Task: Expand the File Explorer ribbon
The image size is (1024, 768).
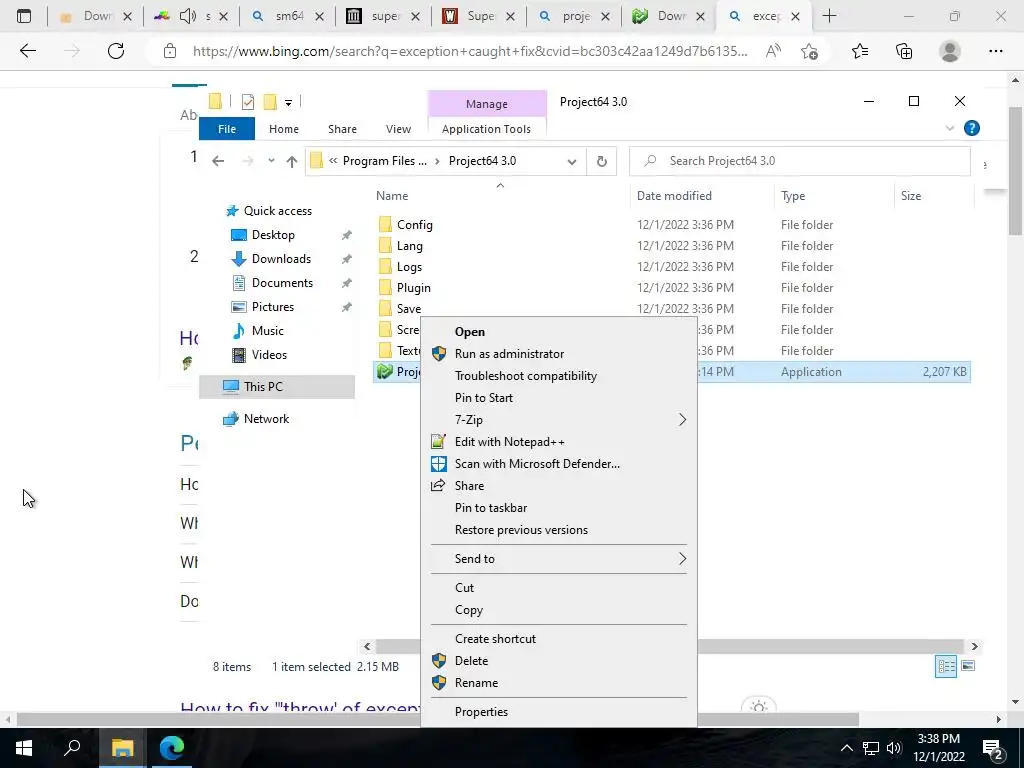Action: [x=950, y=129]
